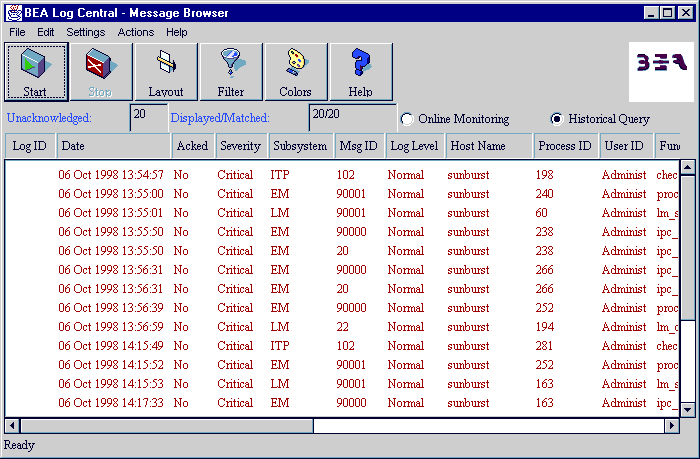The height and width of the screenshot is (459, 700).
Task: Click Process ID 198 cell
Action: pos(544,175)
